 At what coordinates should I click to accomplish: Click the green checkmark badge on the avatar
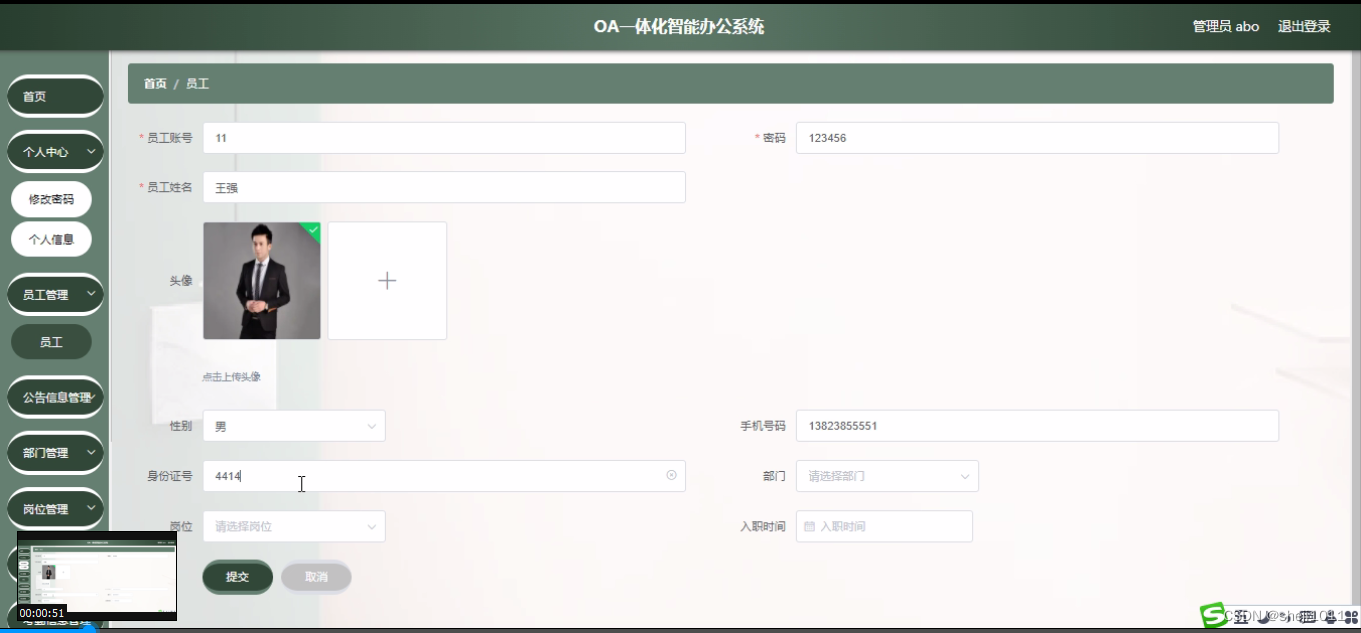tap(311, 229)
